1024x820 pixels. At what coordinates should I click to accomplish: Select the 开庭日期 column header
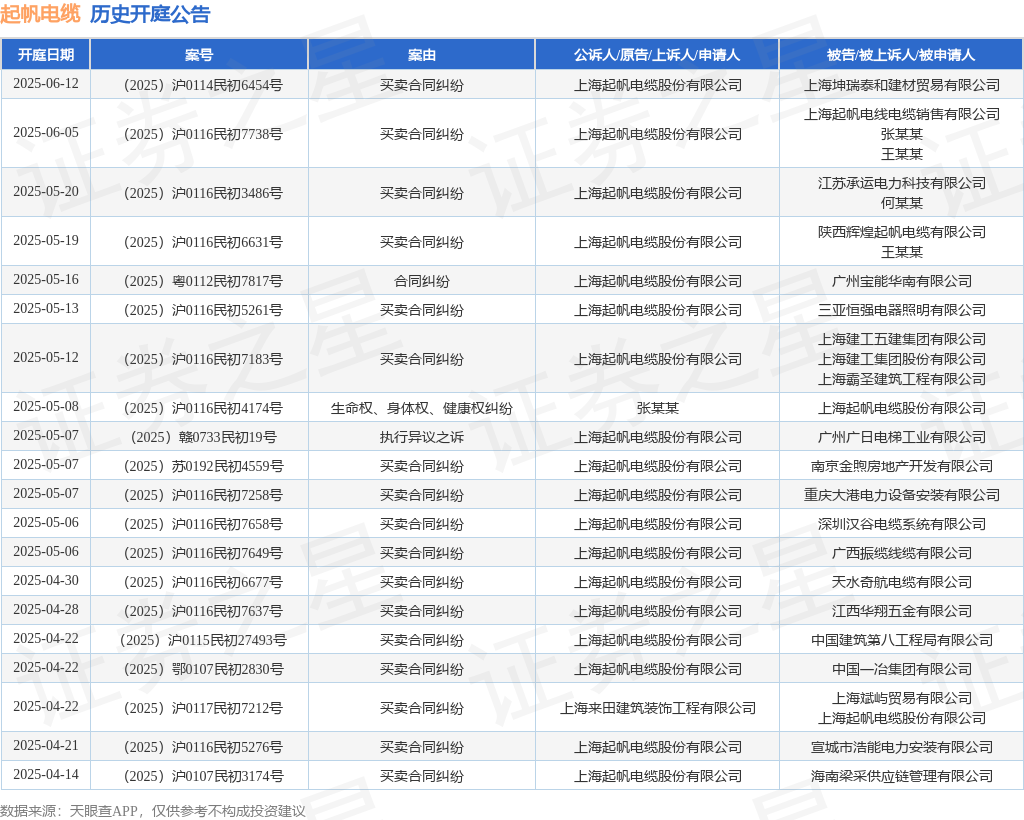(46, 55)
